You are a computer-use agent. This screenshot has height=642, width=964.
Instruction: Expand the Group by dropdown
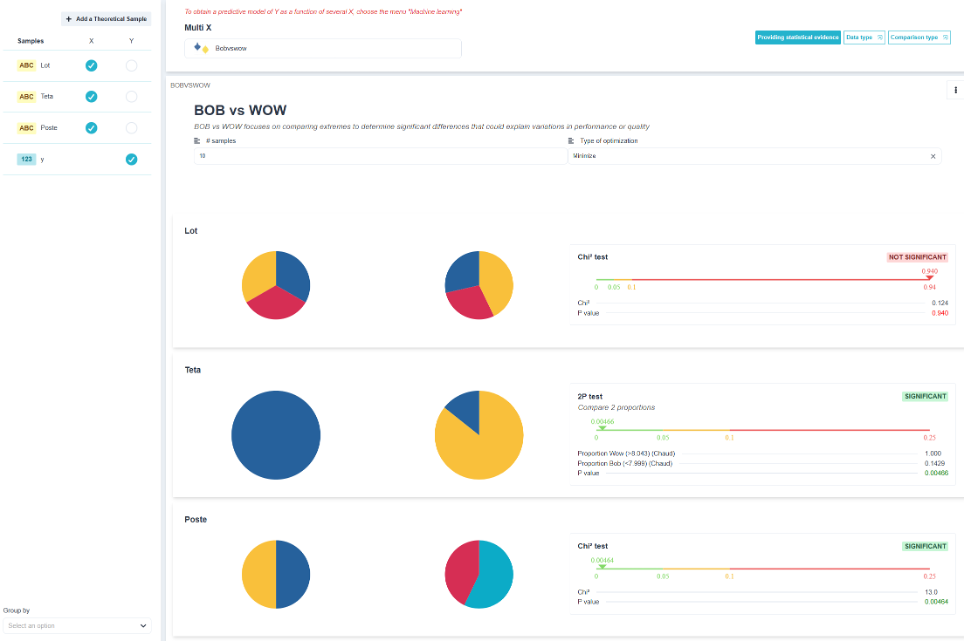pos(77,625)
